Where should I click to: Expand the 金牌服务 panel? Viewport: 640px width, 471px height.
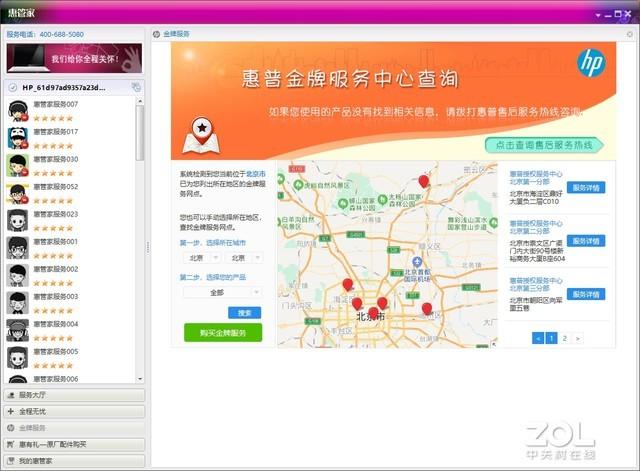(x=74, y=428)
